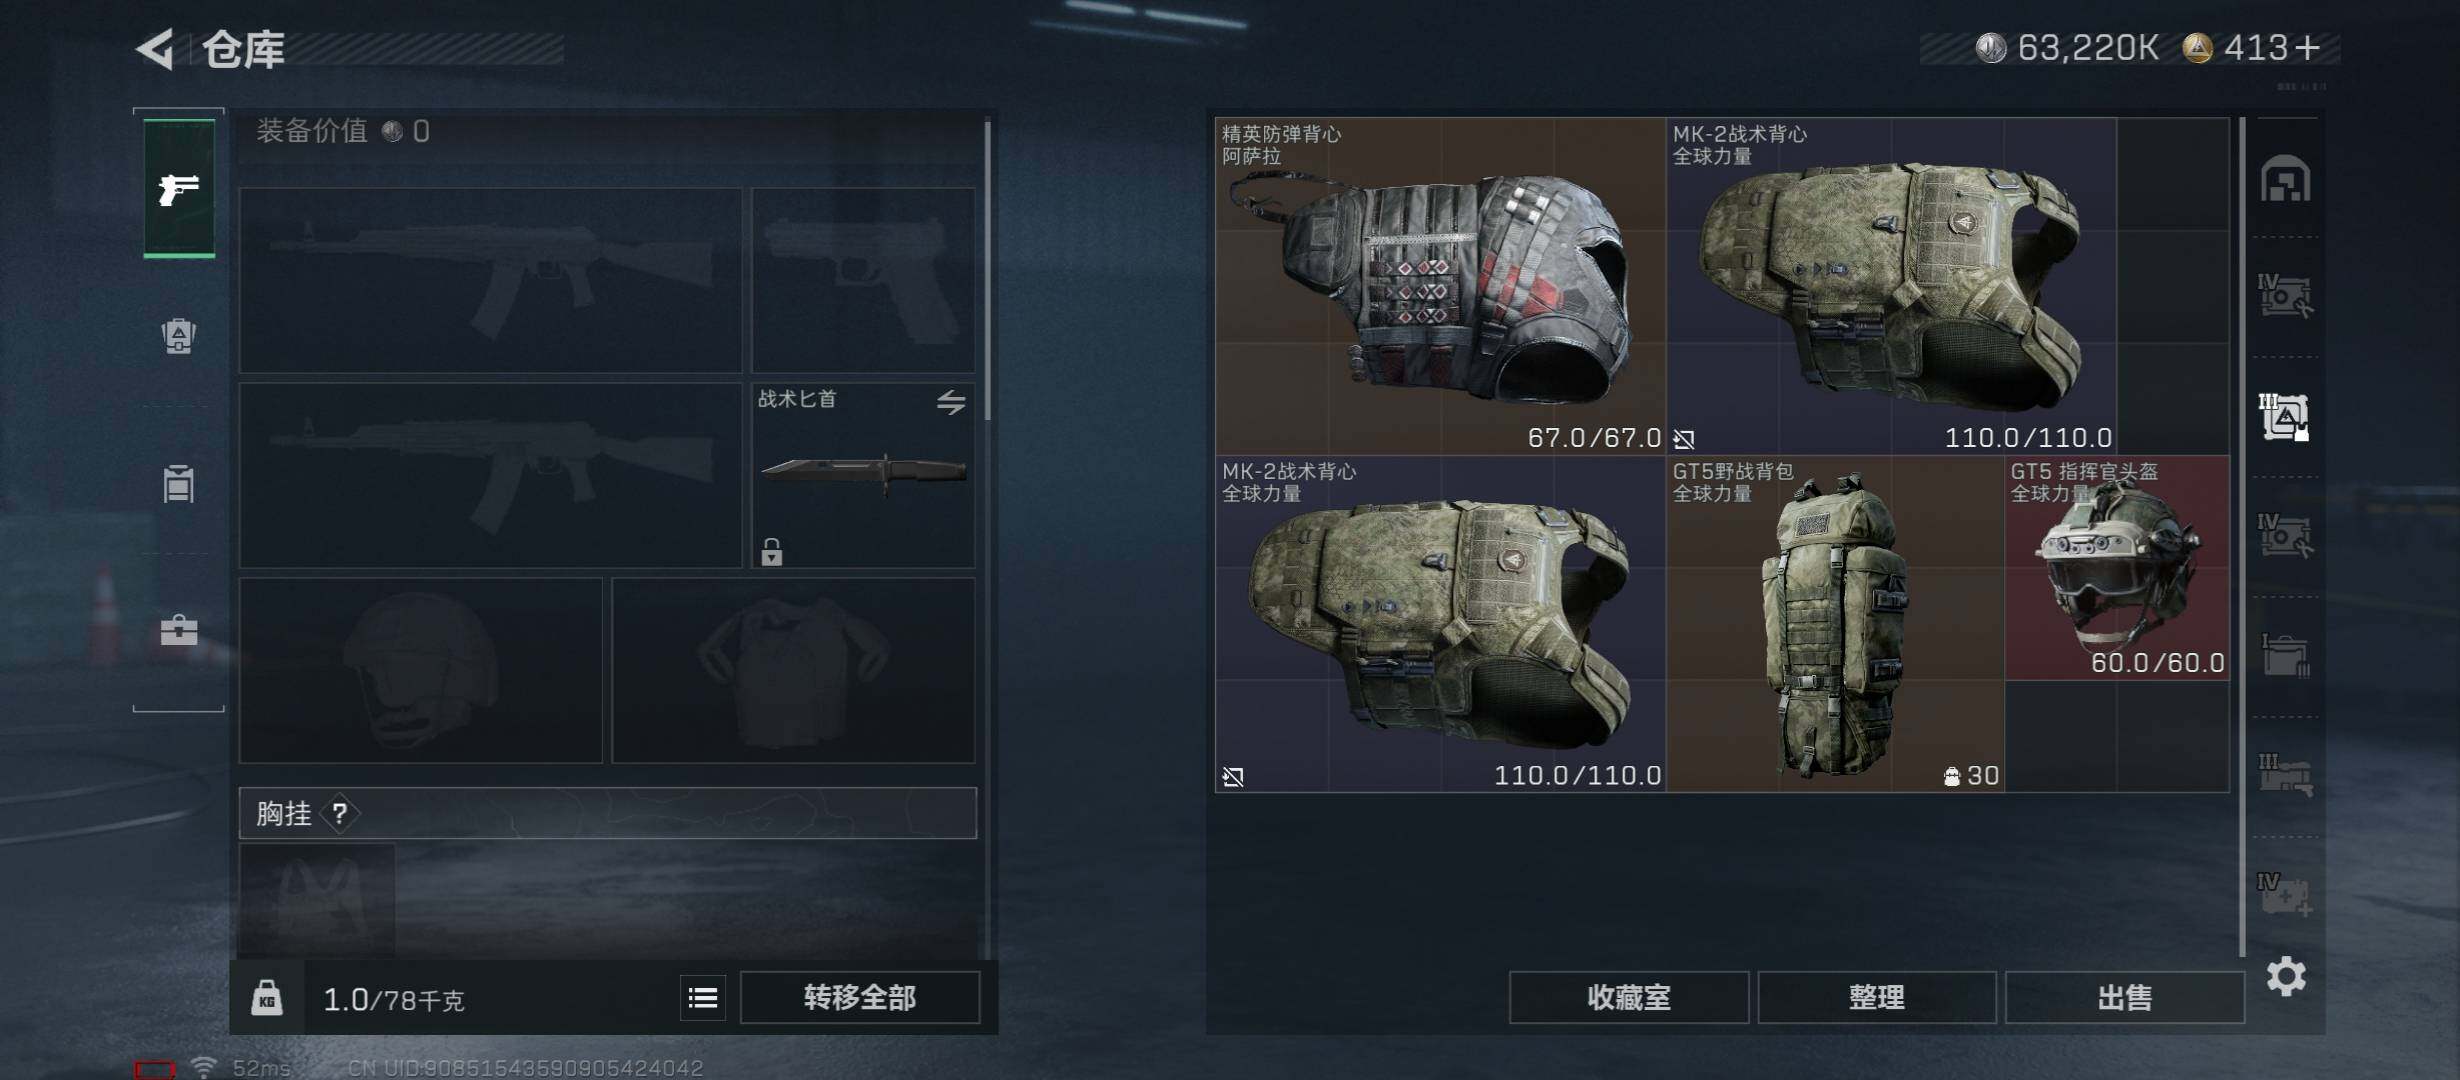Go back using the arrow beside 仓库
This screenshot has height=1080, width=2460.
click(155, 48)
